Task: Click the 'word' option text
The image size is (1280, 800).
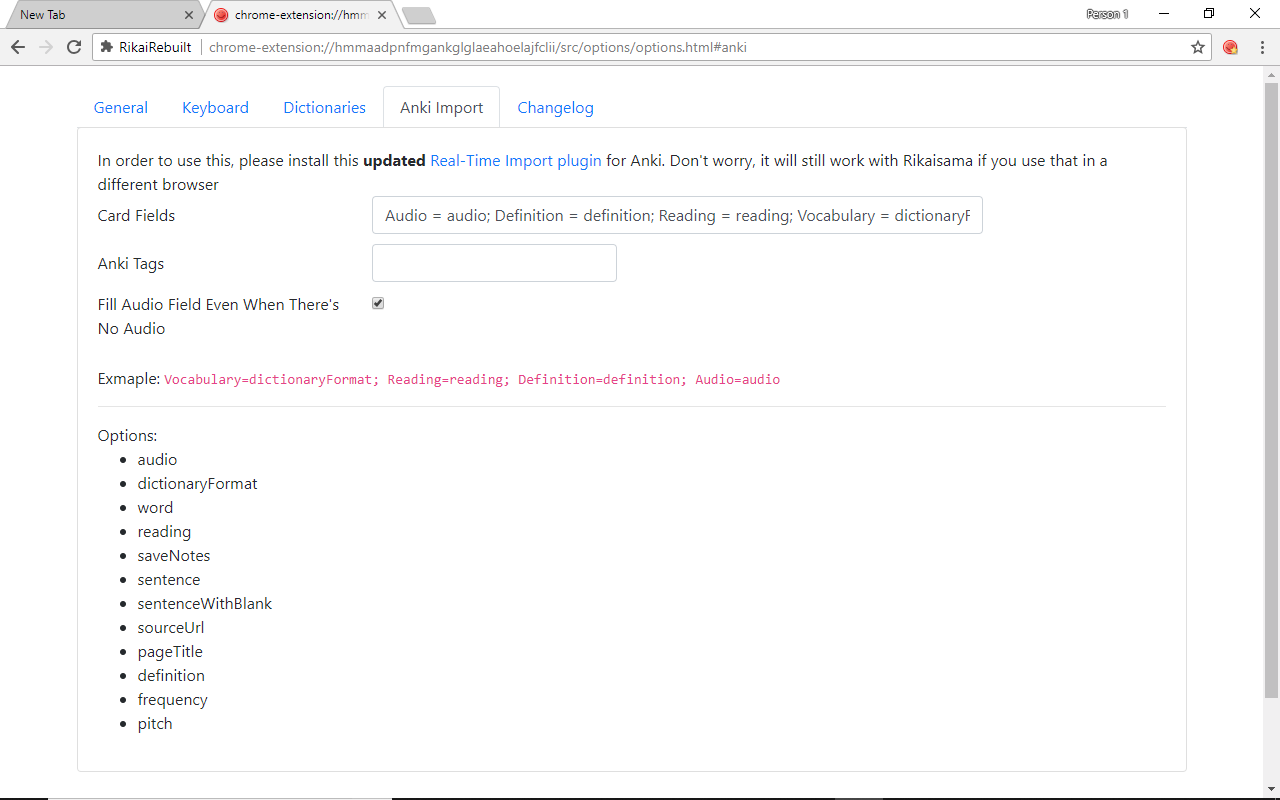Action: click(x=155, y=508)
